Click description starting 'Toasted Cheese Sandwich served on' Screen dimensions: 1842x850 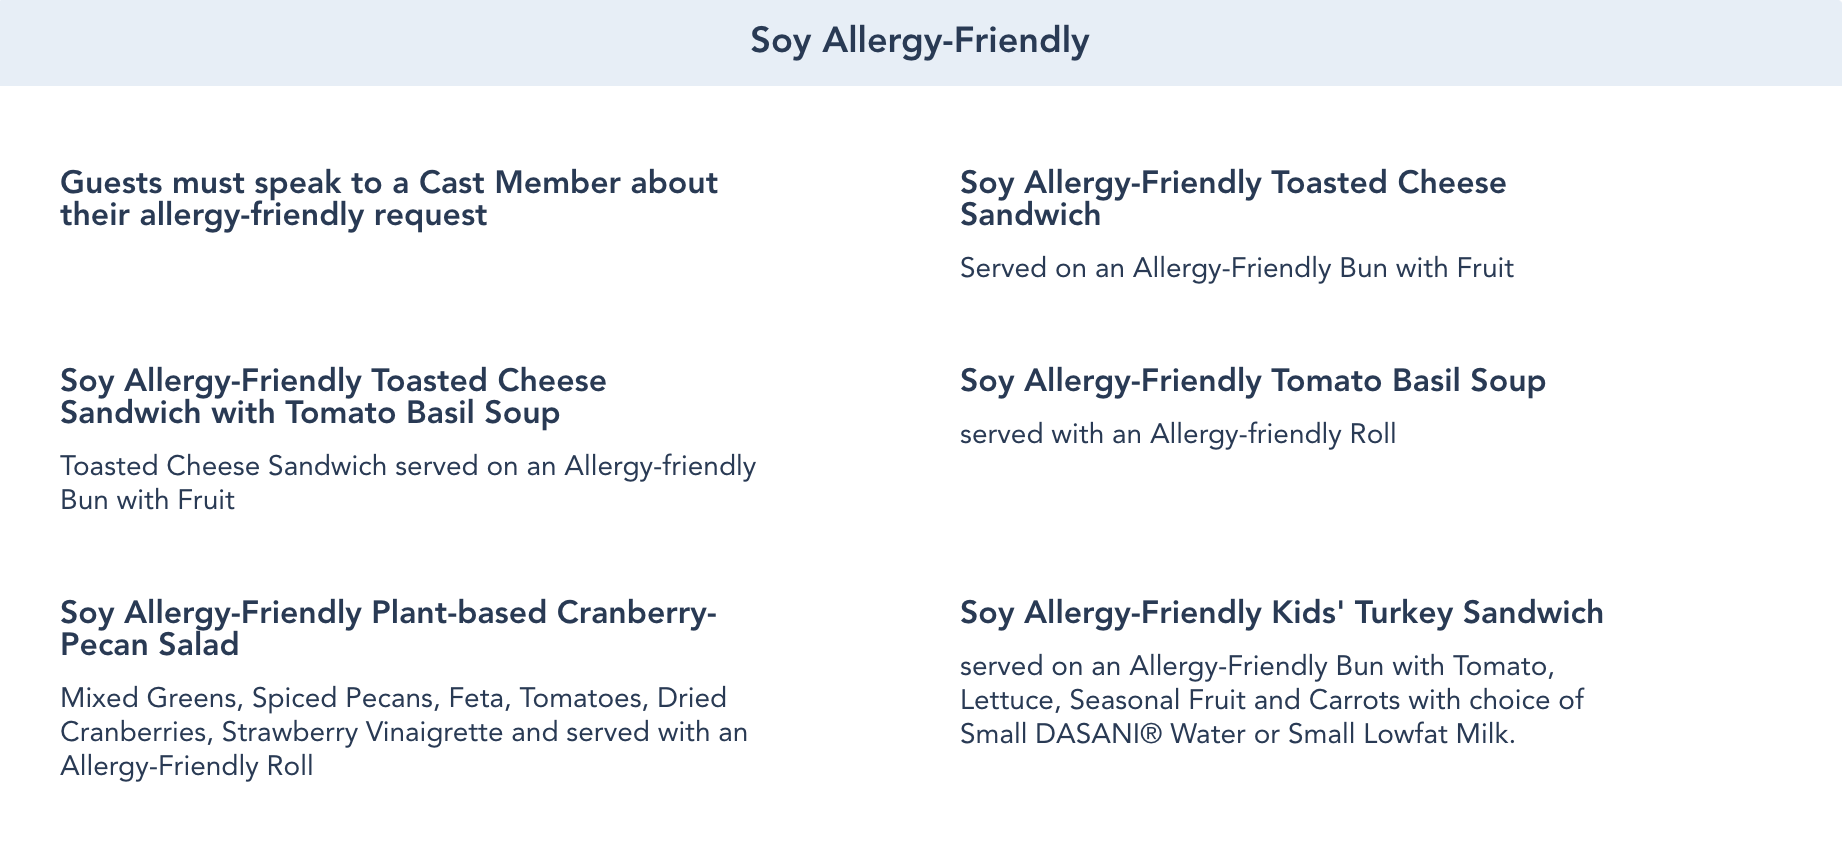point(407,482)
